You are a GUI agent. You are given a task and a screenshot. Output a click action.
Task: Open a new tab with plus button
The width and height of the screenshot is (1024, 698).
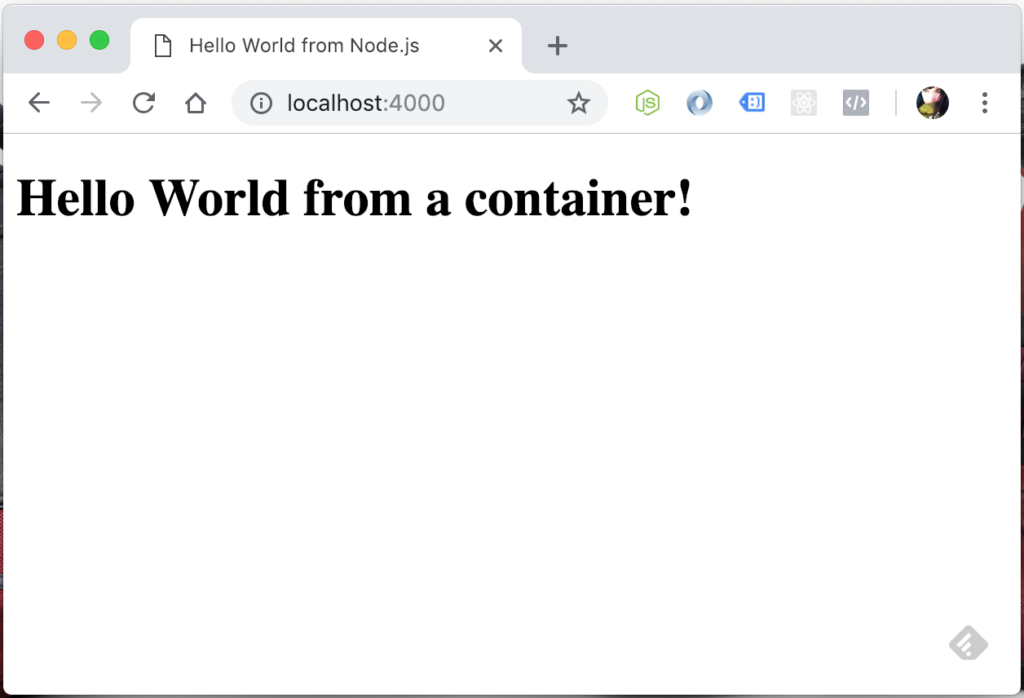pos(557,46)
